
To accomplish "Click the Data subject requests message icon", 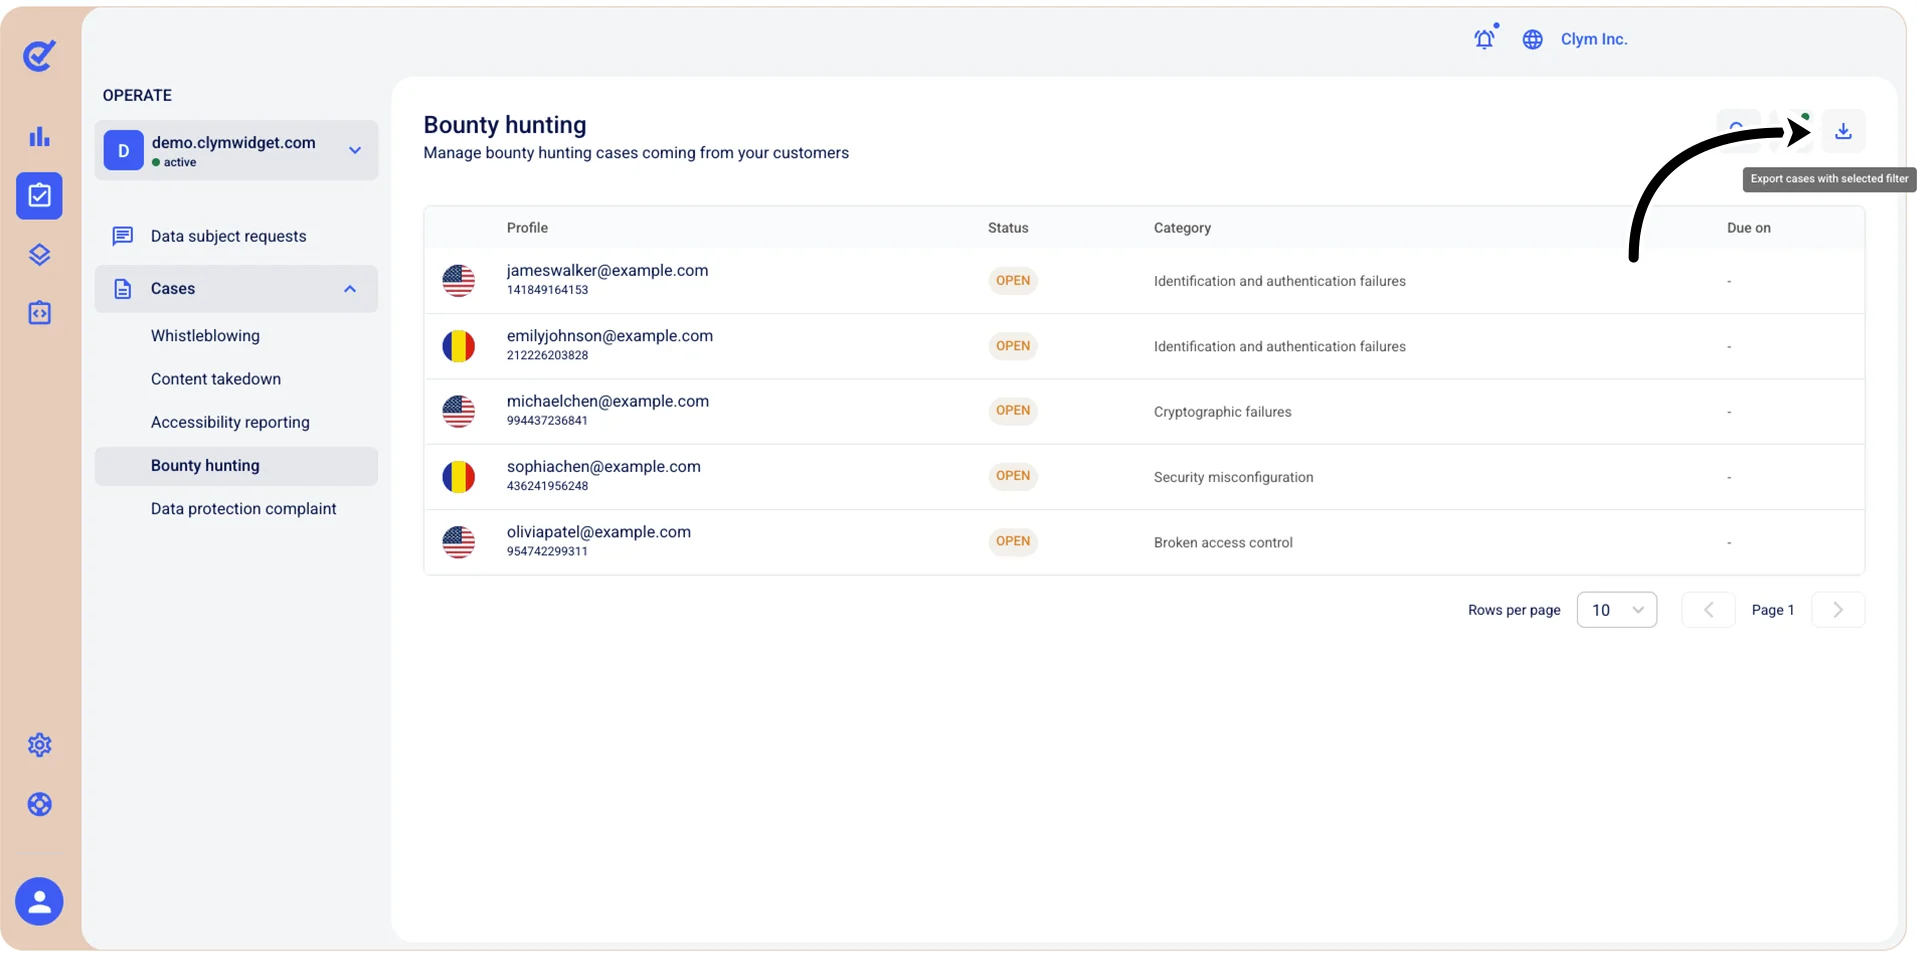I will pyautogui.click(x=122, y=236).
